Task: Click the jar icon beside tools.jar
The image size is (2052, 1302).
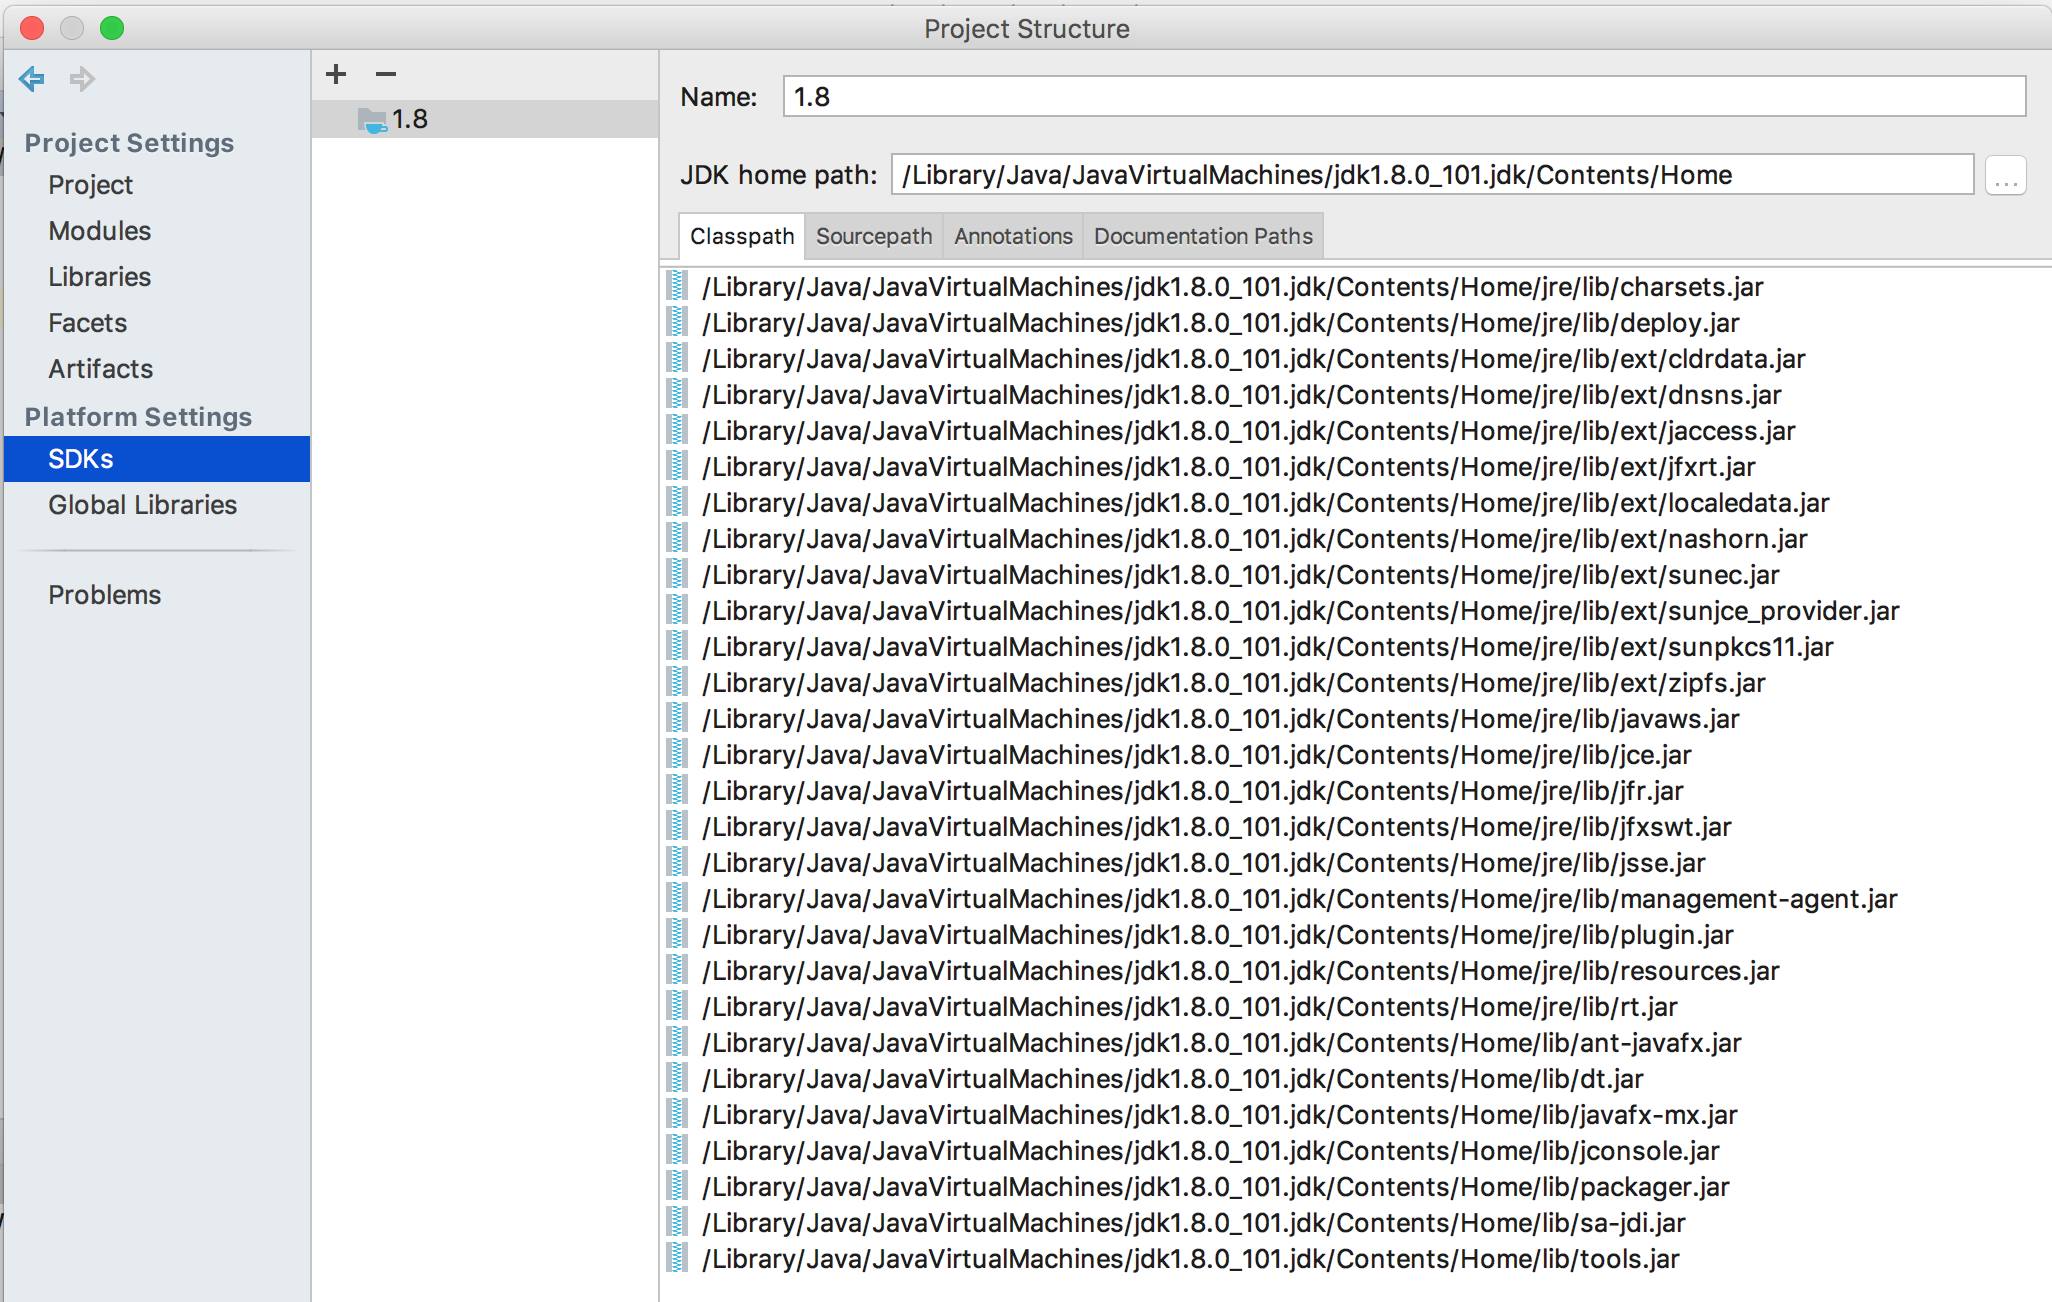Action: tap(678, 1259)
